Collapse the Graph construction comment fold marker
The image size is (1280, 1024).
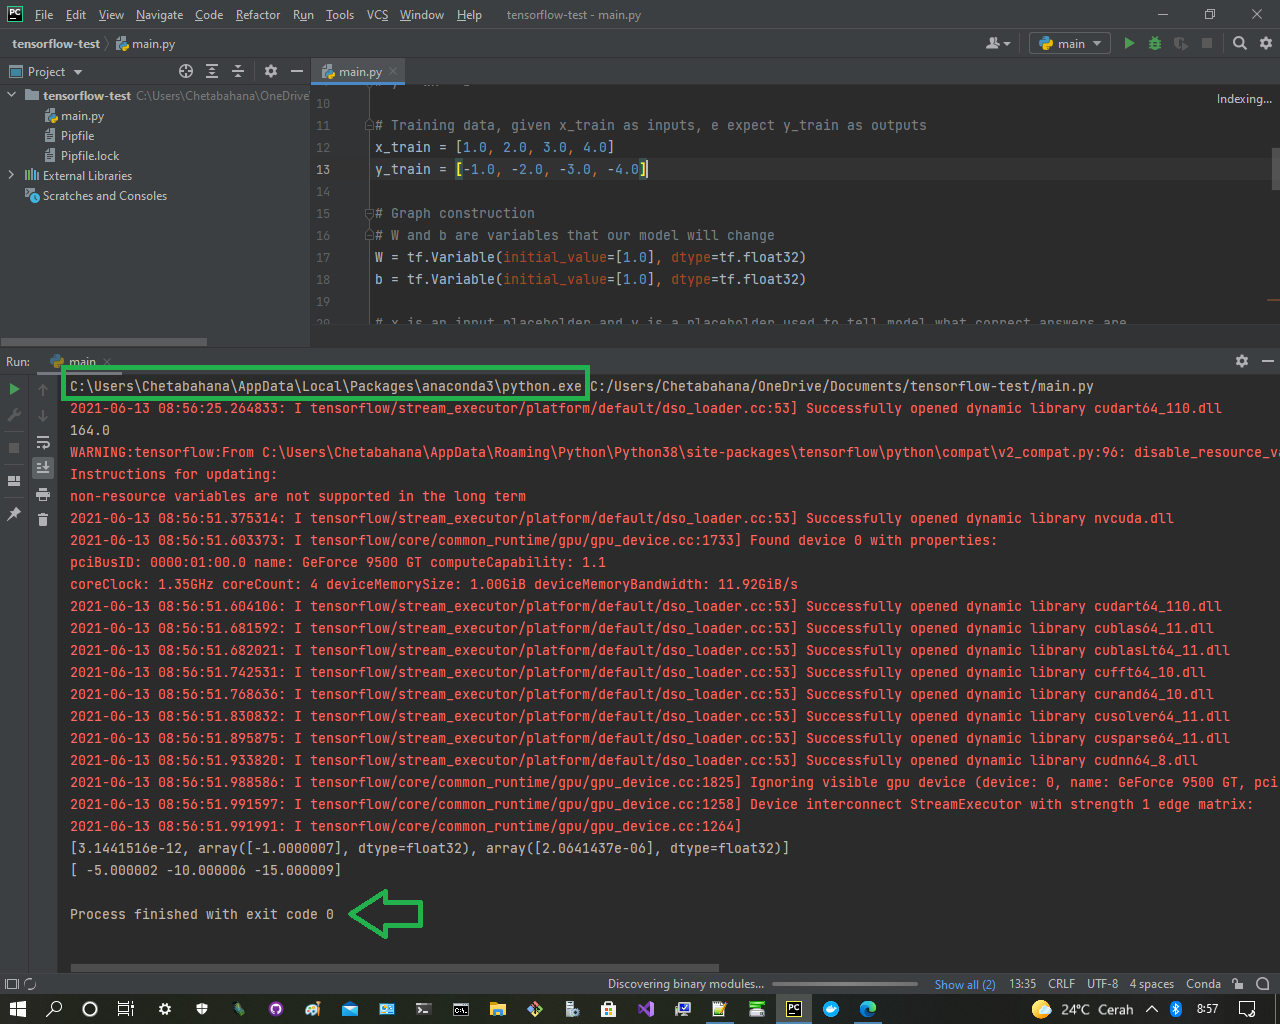(369, 214)
